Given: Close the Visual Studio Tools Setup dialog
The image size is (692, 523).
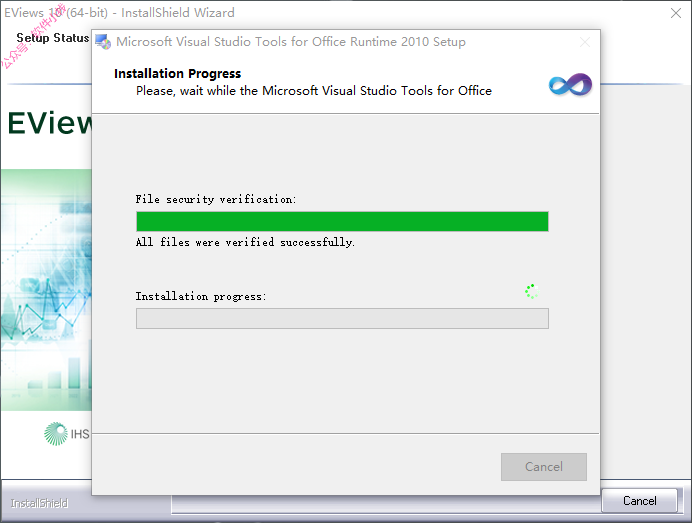Looking at the screenshot, I should tap(585, 42).
